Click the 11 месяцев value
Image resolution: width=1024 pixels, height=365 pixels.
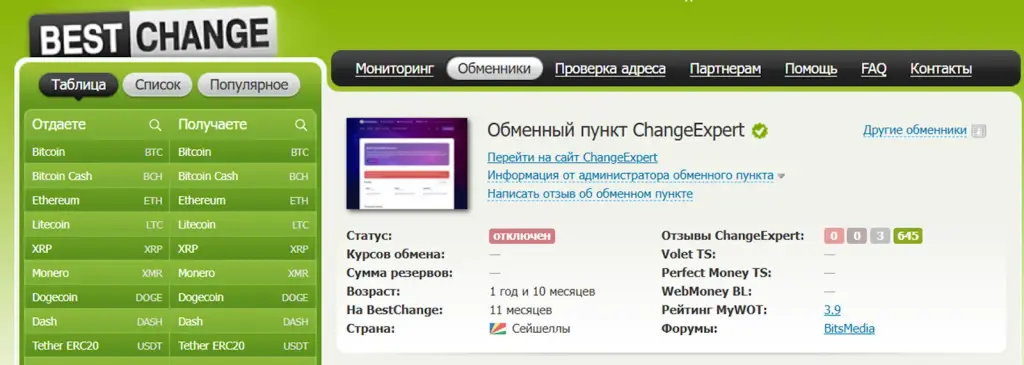pyautogui.click(x=520, y=309)
